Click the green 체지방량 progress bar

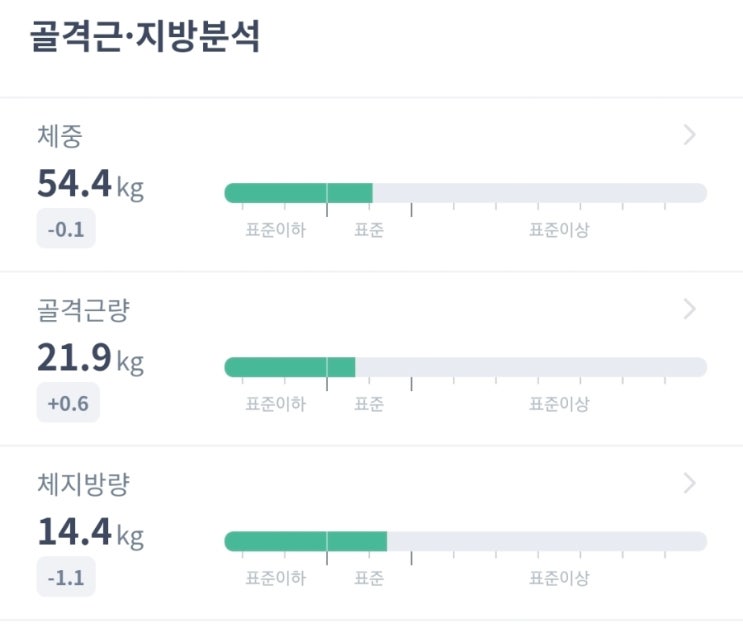[305, 541]
